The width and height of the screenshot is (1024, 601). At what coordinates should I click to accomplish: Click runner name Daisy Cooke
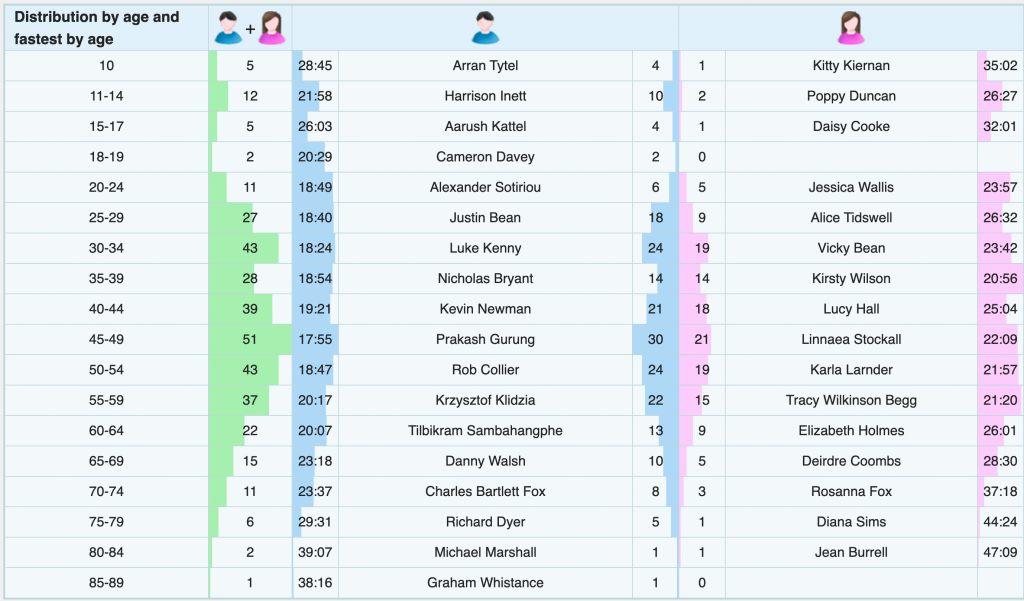(x=851, y=126)
